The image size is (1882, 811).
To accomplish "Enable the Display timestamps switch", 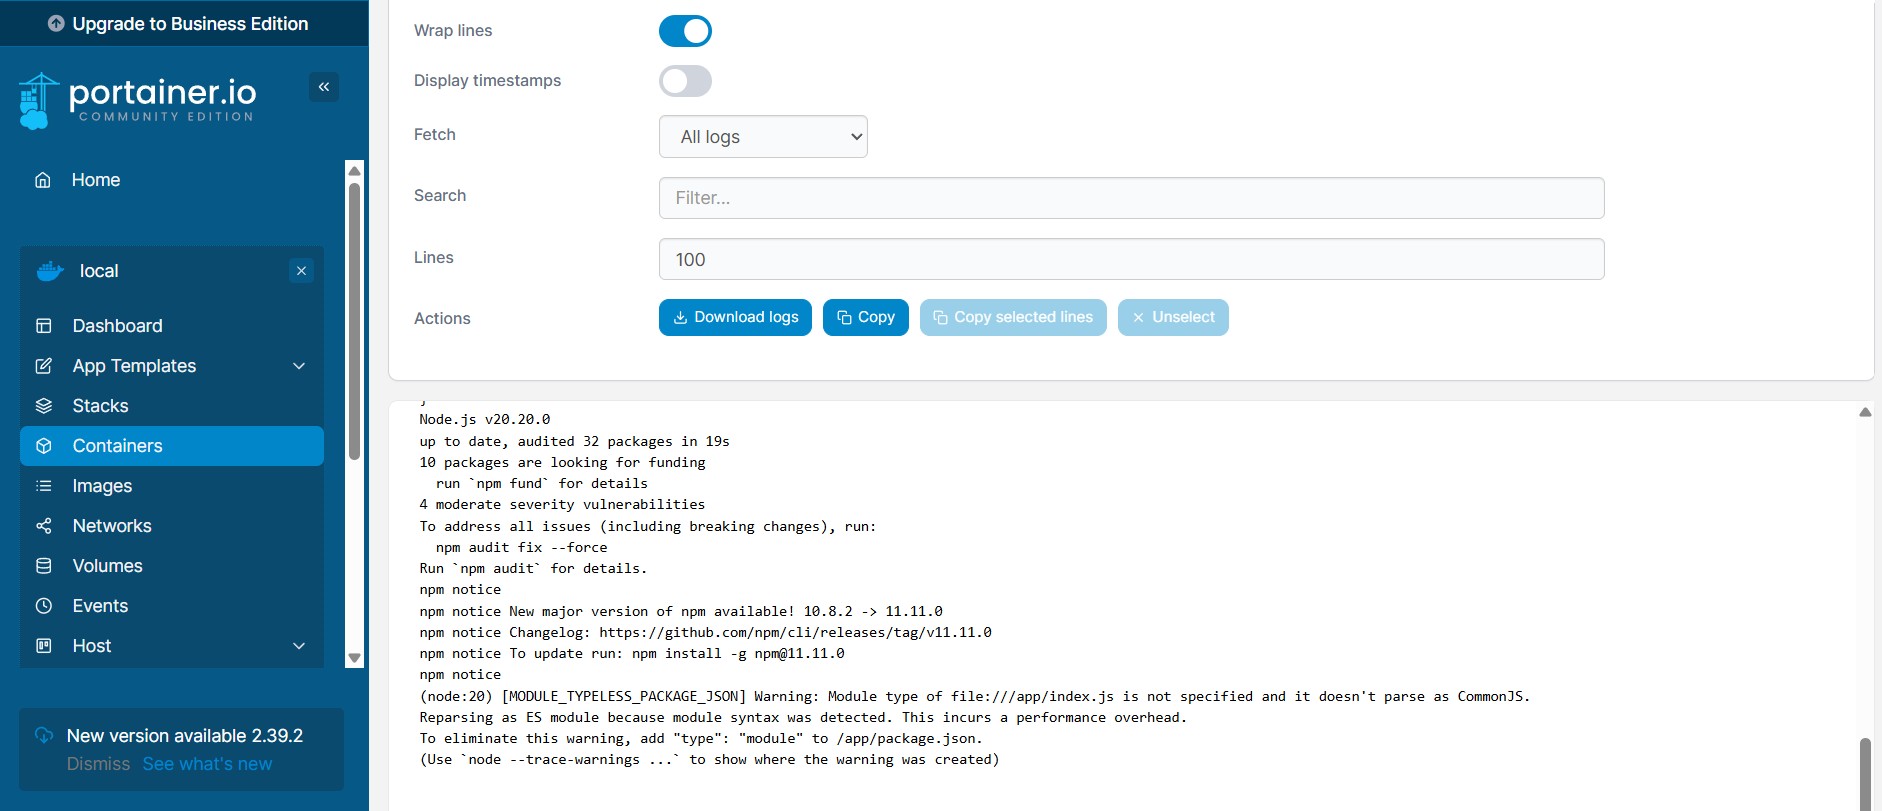I will tap(685, 81).
